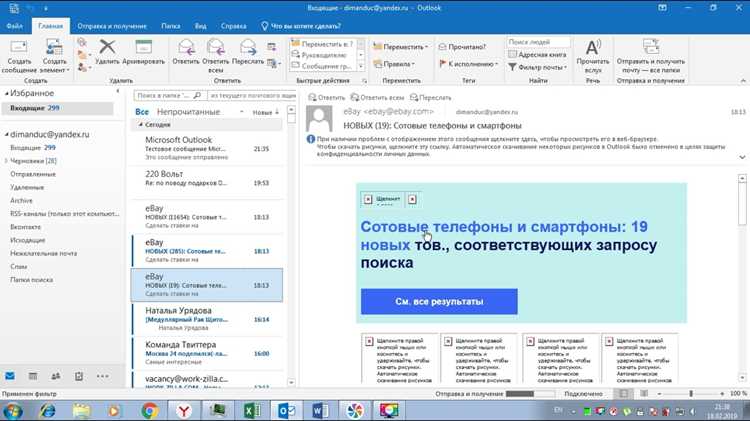Open Word from the taskbar
Viewport: 750px width, 421px height.
pyautogui.click(x=320, y=410)
